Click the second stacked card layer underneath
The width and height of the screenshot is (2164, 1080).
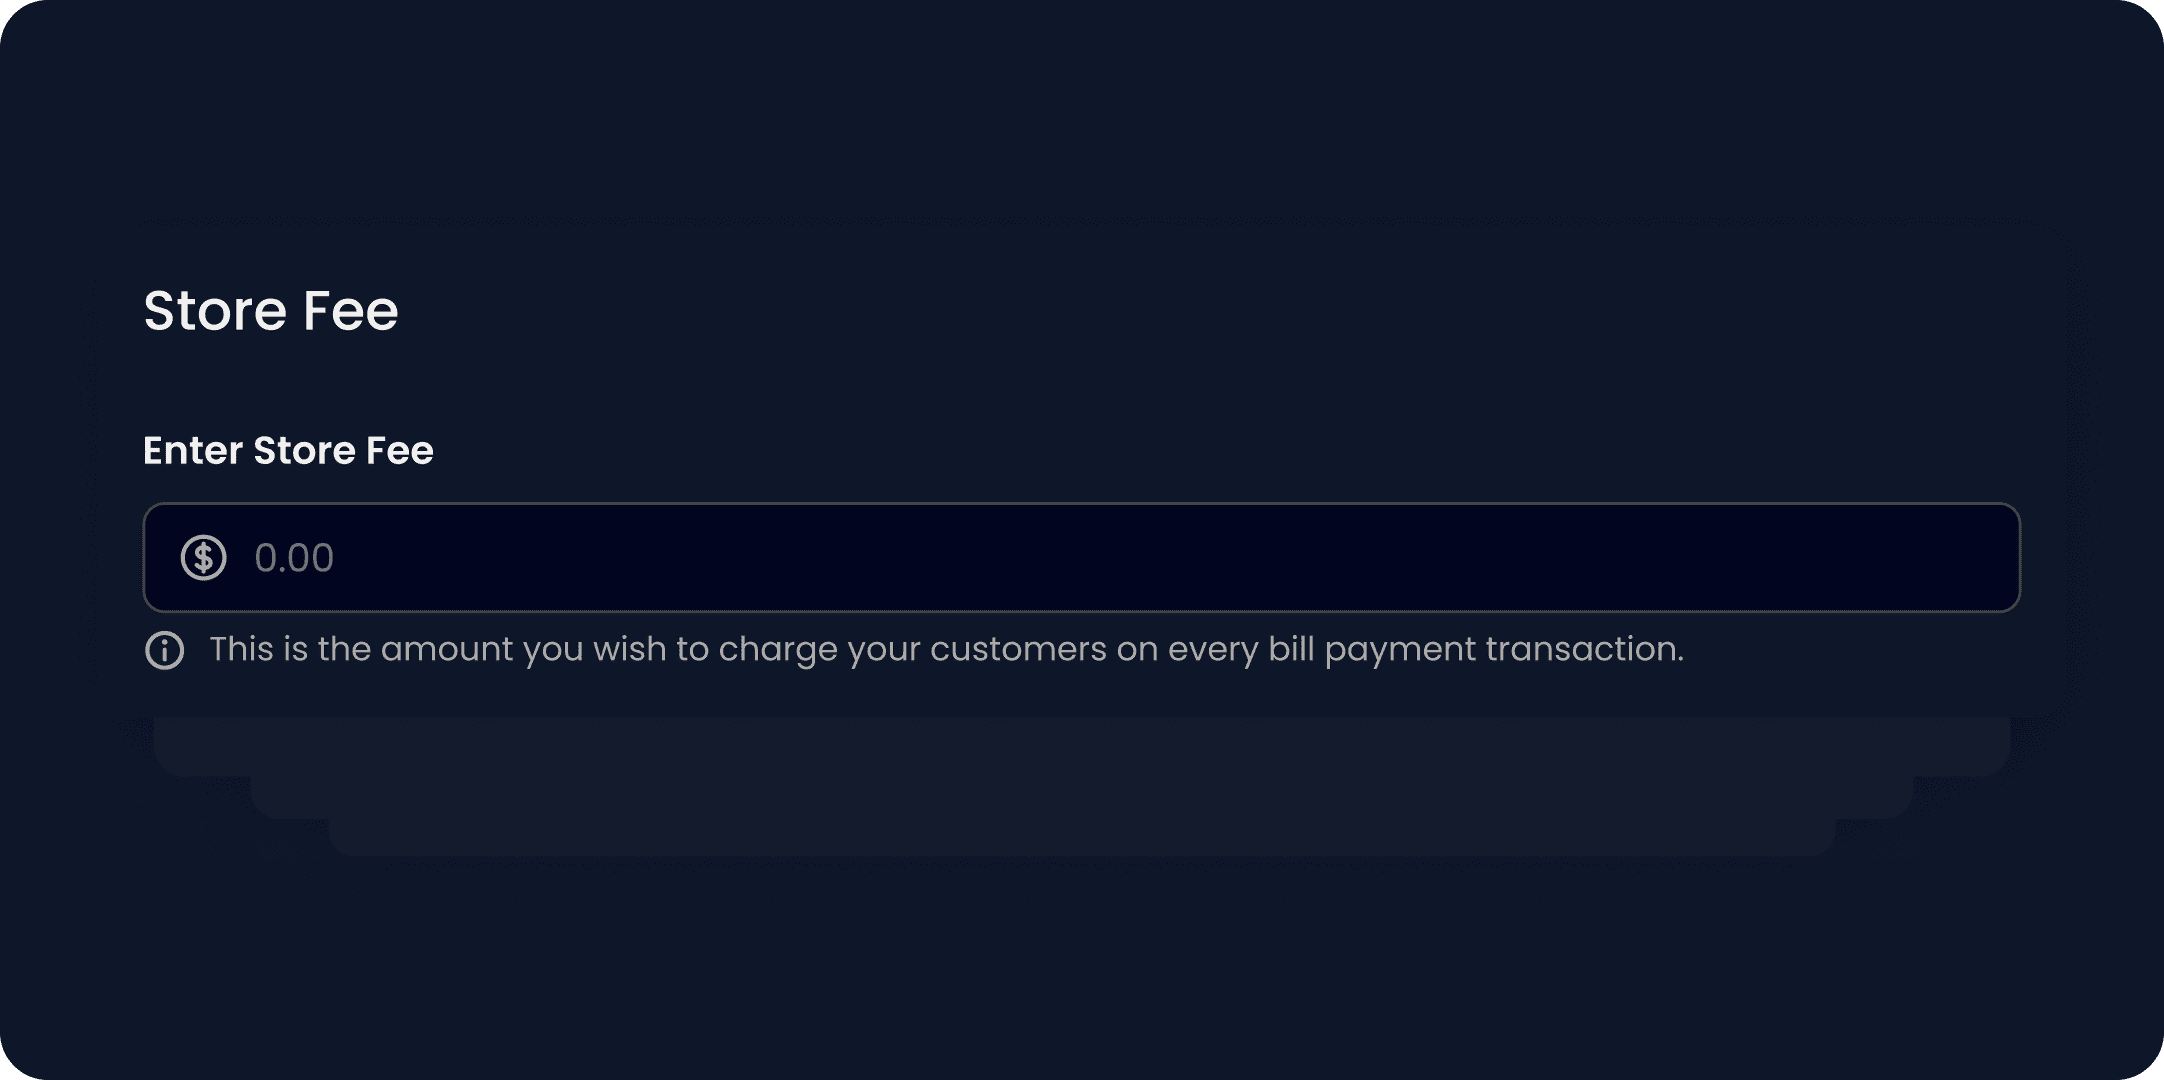click(x=1080, y=798)
